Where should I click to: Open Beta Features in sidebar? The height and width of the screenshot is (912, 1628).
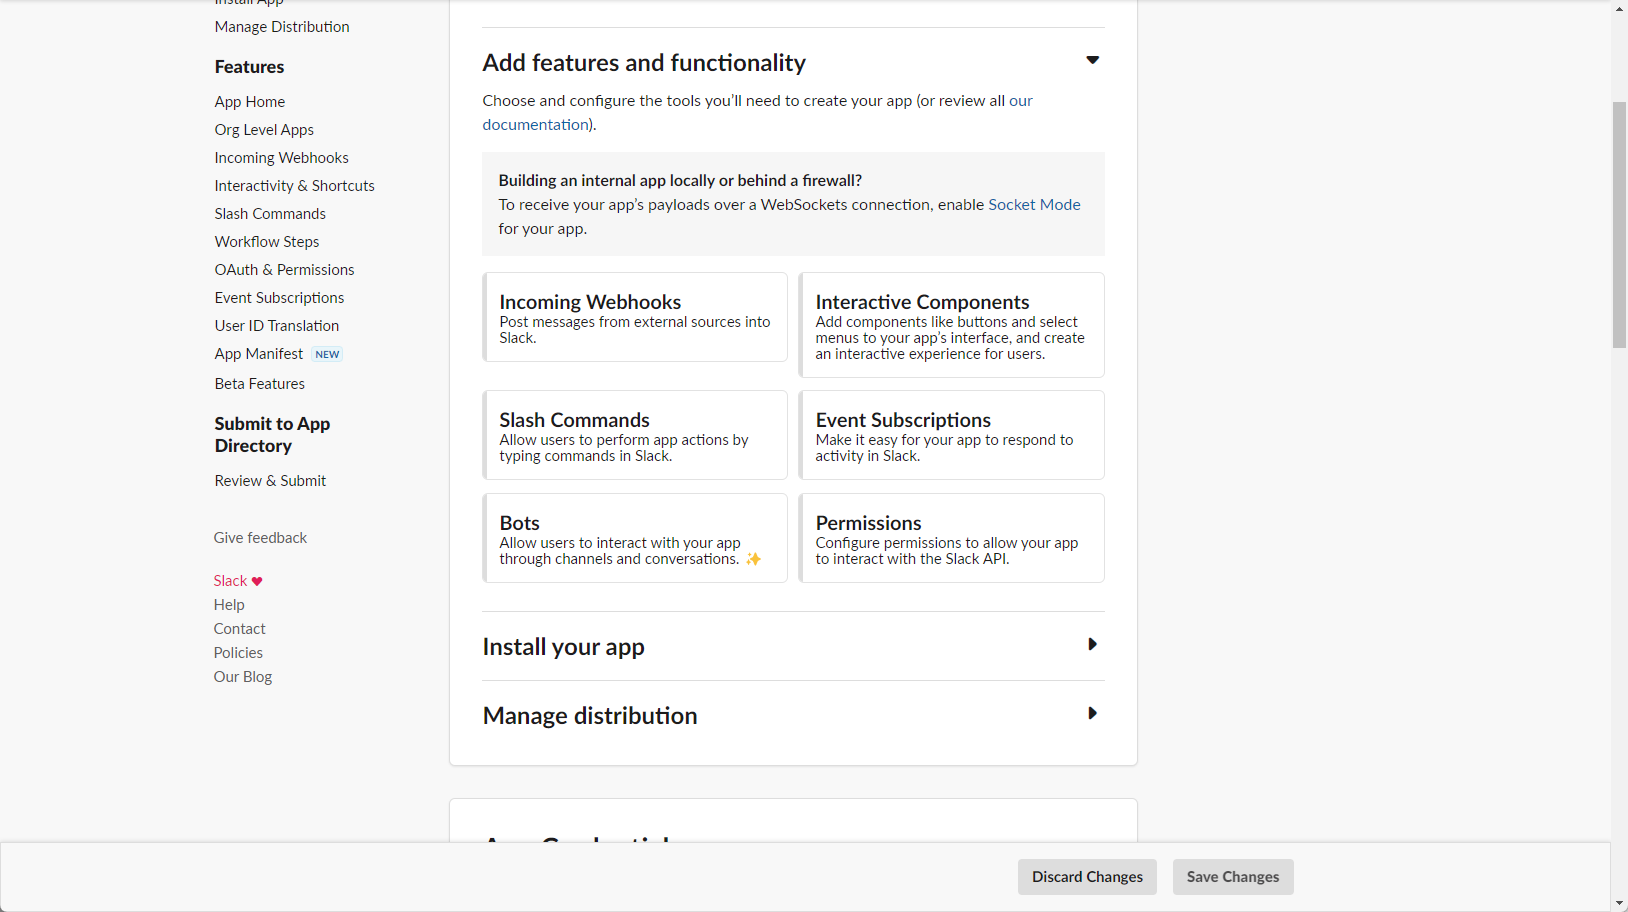pyautogui.click(x=260, y=384)
